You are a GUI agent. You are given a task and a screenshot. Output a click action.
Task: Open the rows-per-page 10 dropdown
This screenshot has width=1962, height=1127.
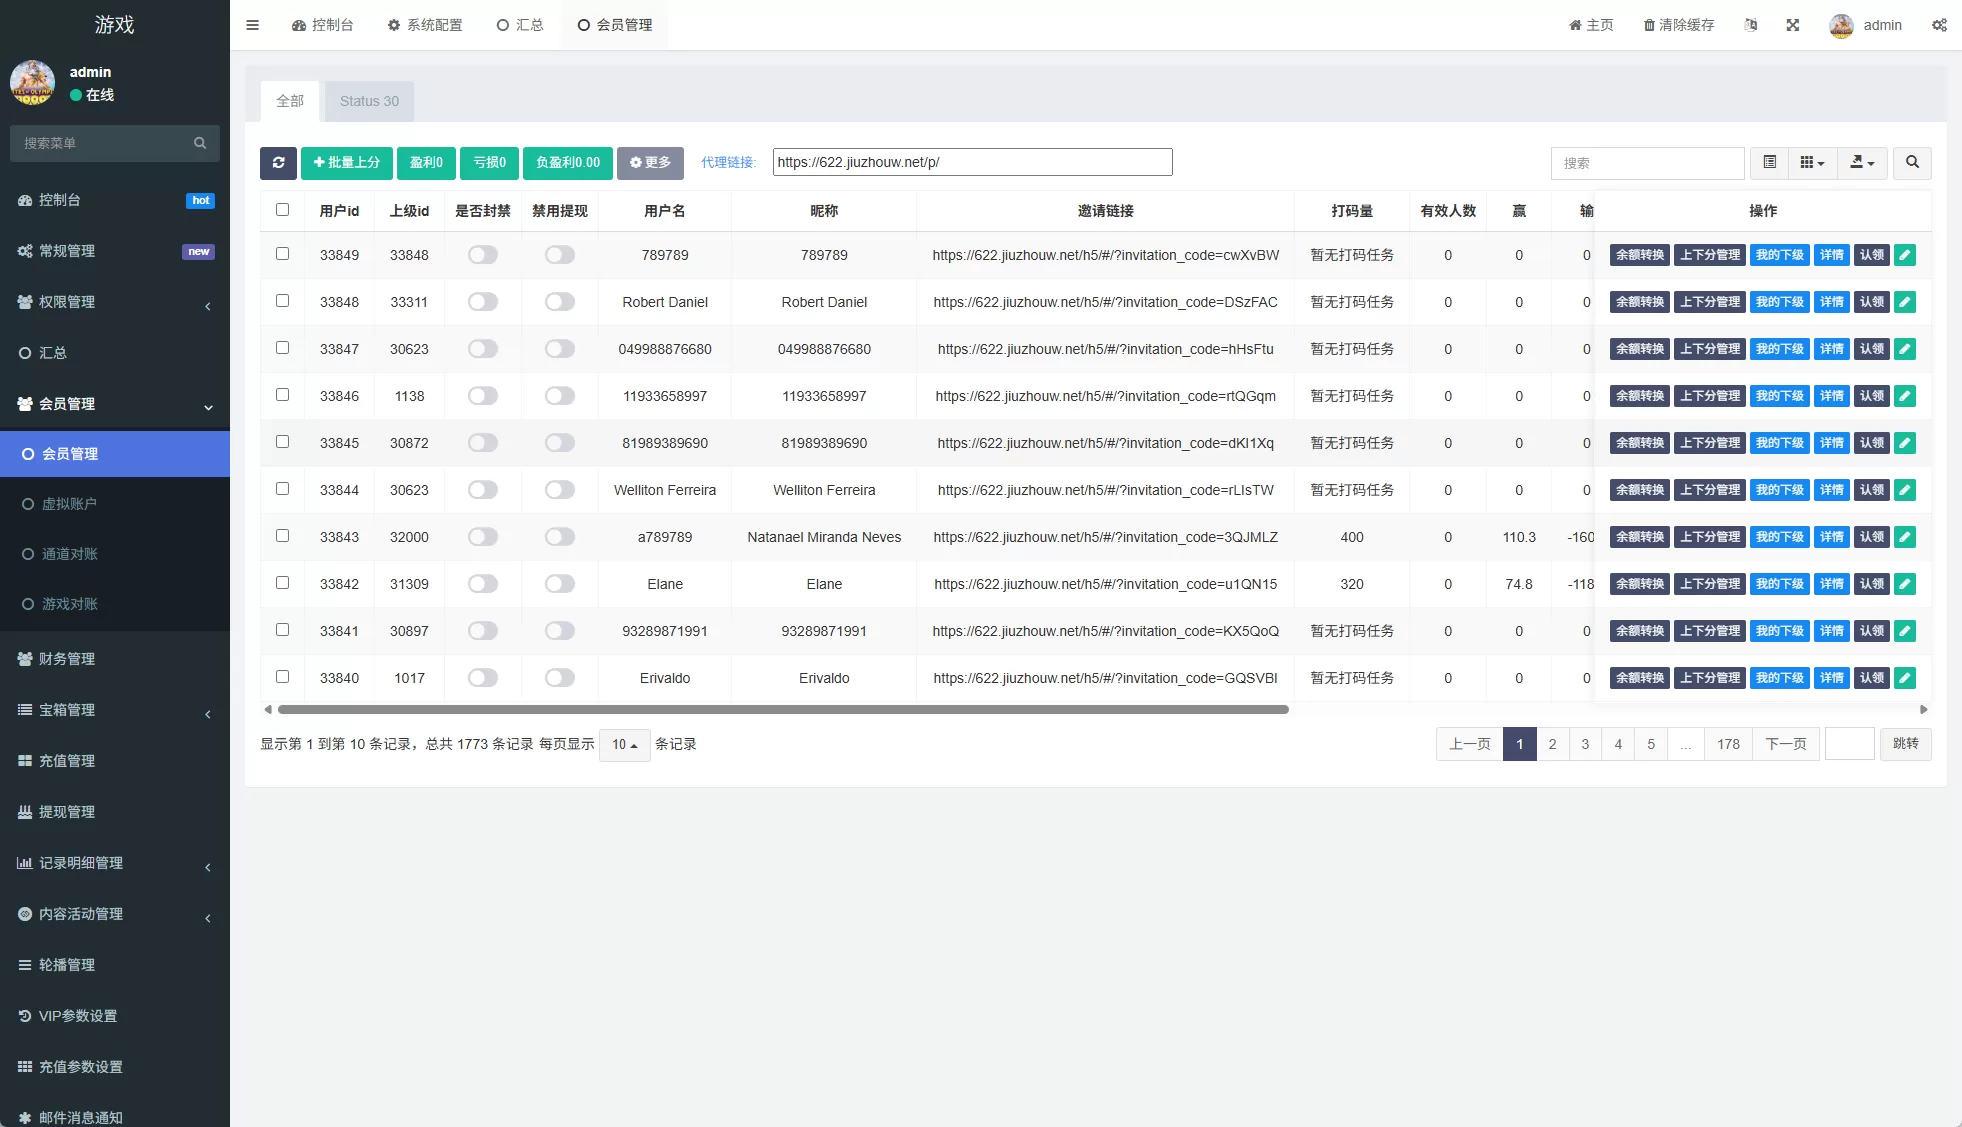tap(624, 744)
